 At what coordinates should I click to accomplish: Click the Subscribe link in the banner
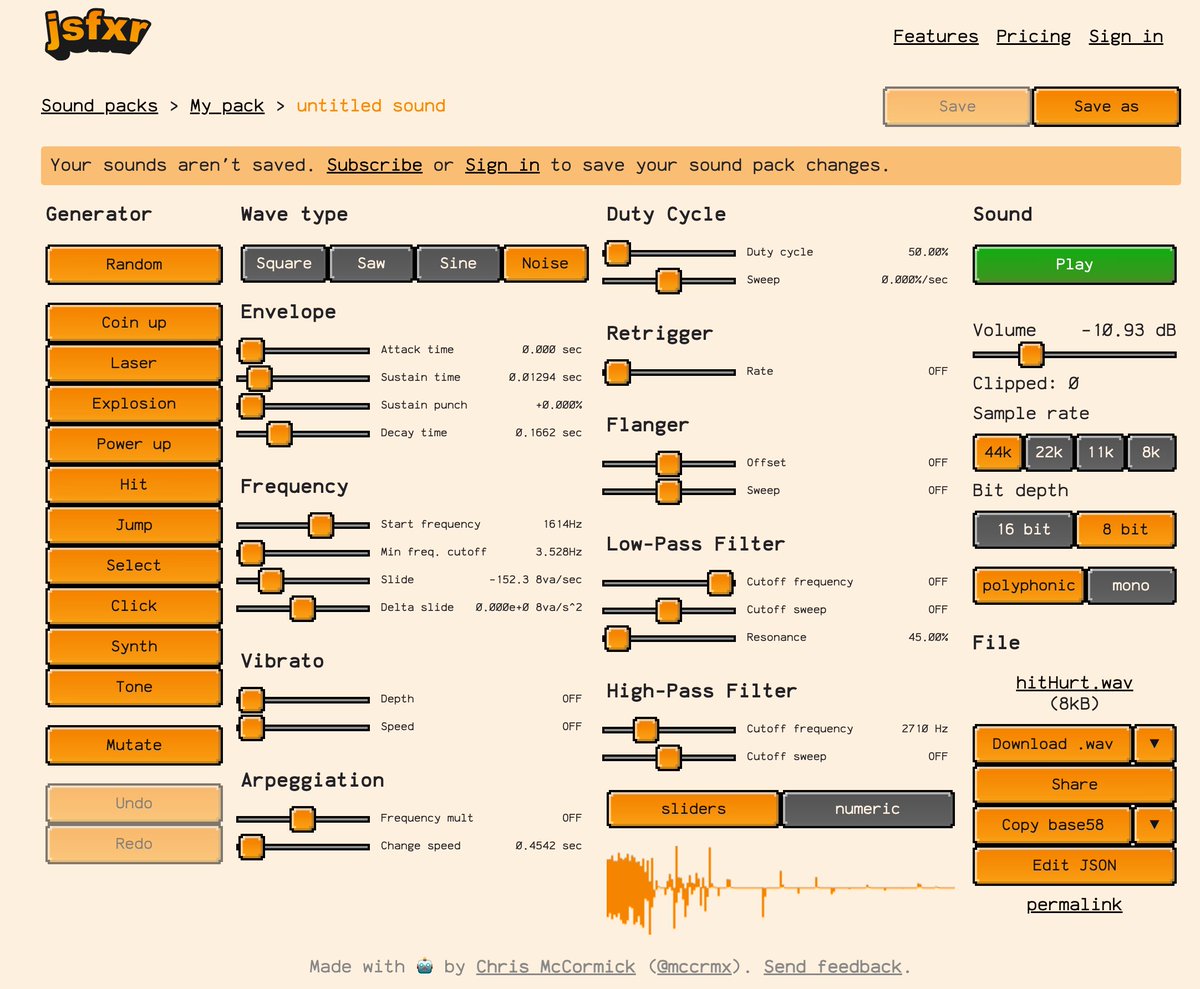[374, 164]
